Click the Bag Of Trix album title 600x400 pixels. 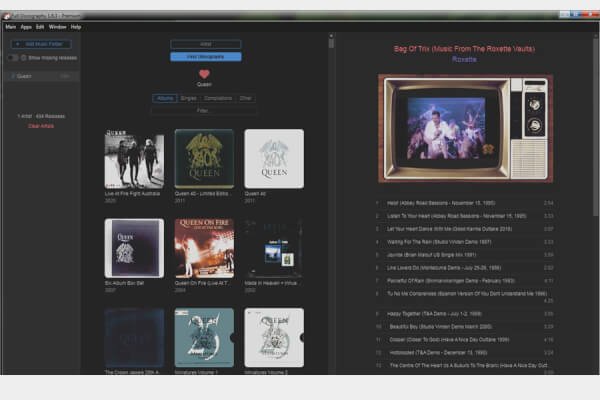[464, 49]
